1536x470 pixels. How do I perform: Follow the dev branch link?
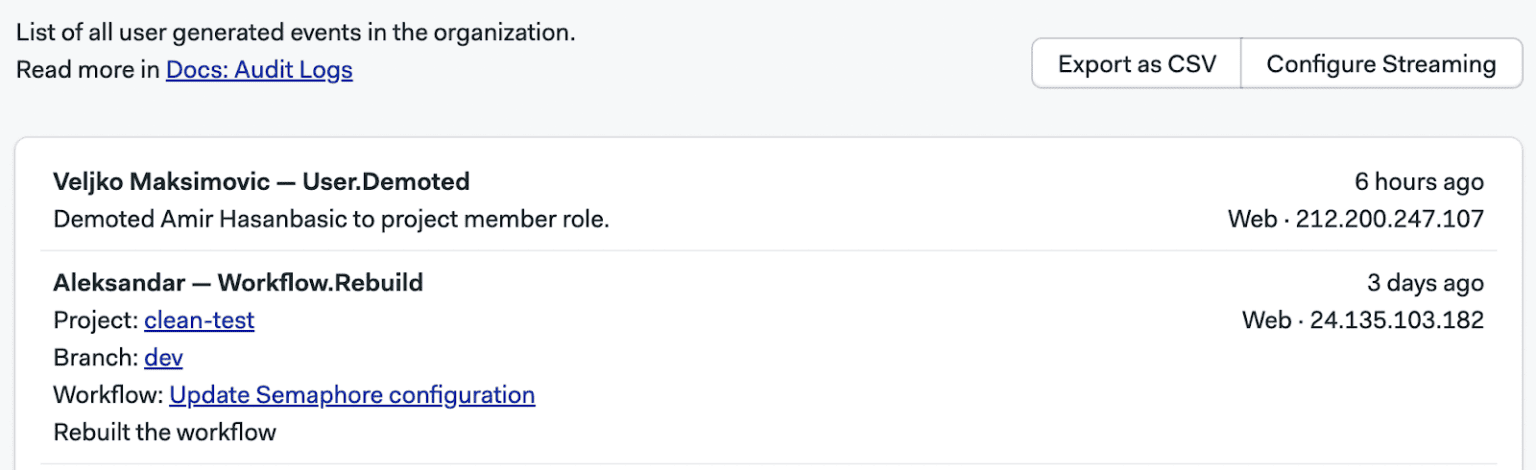pyautogui.click(x=163, y=357)
